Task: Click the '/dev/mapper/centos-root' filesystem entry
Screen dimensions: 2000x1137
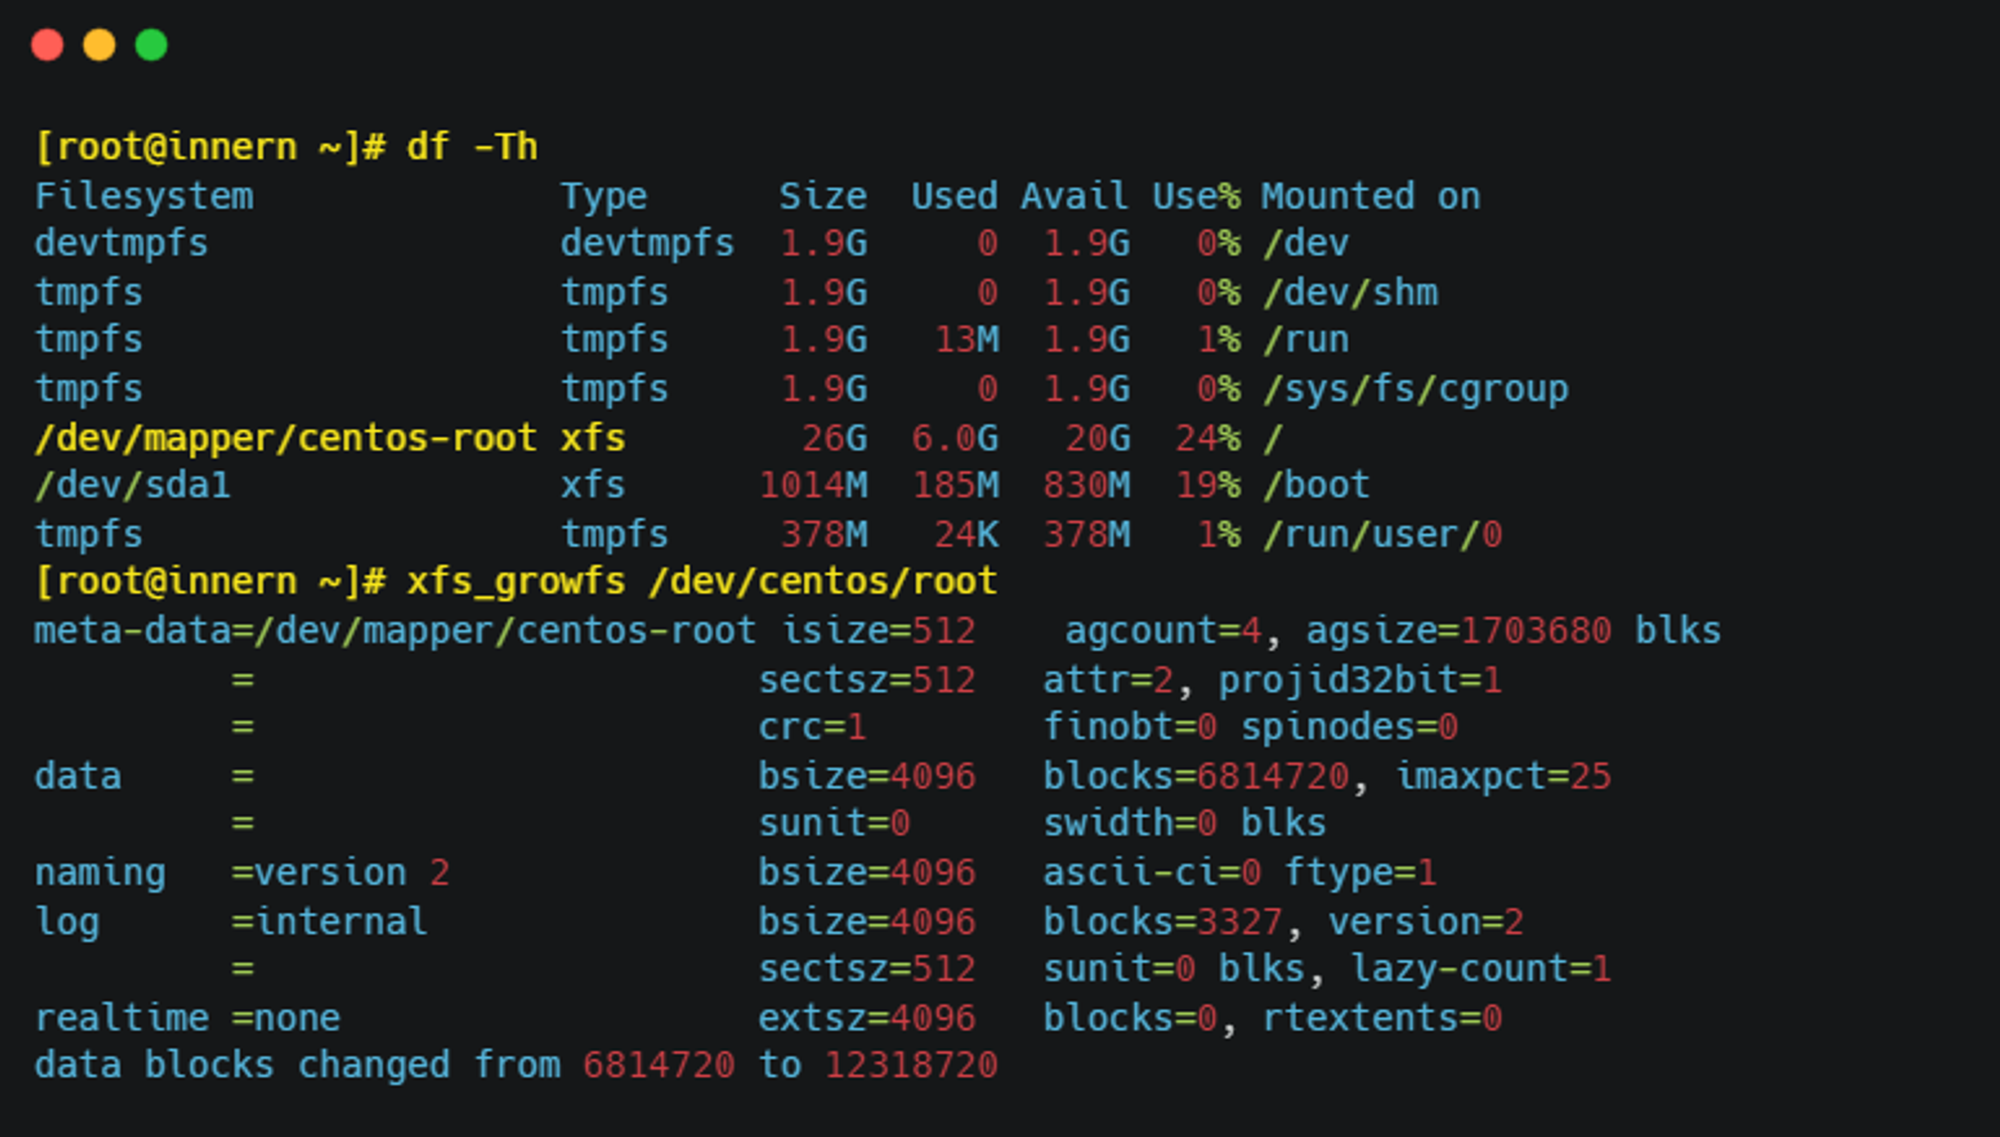Action: (x=286, y=438)
